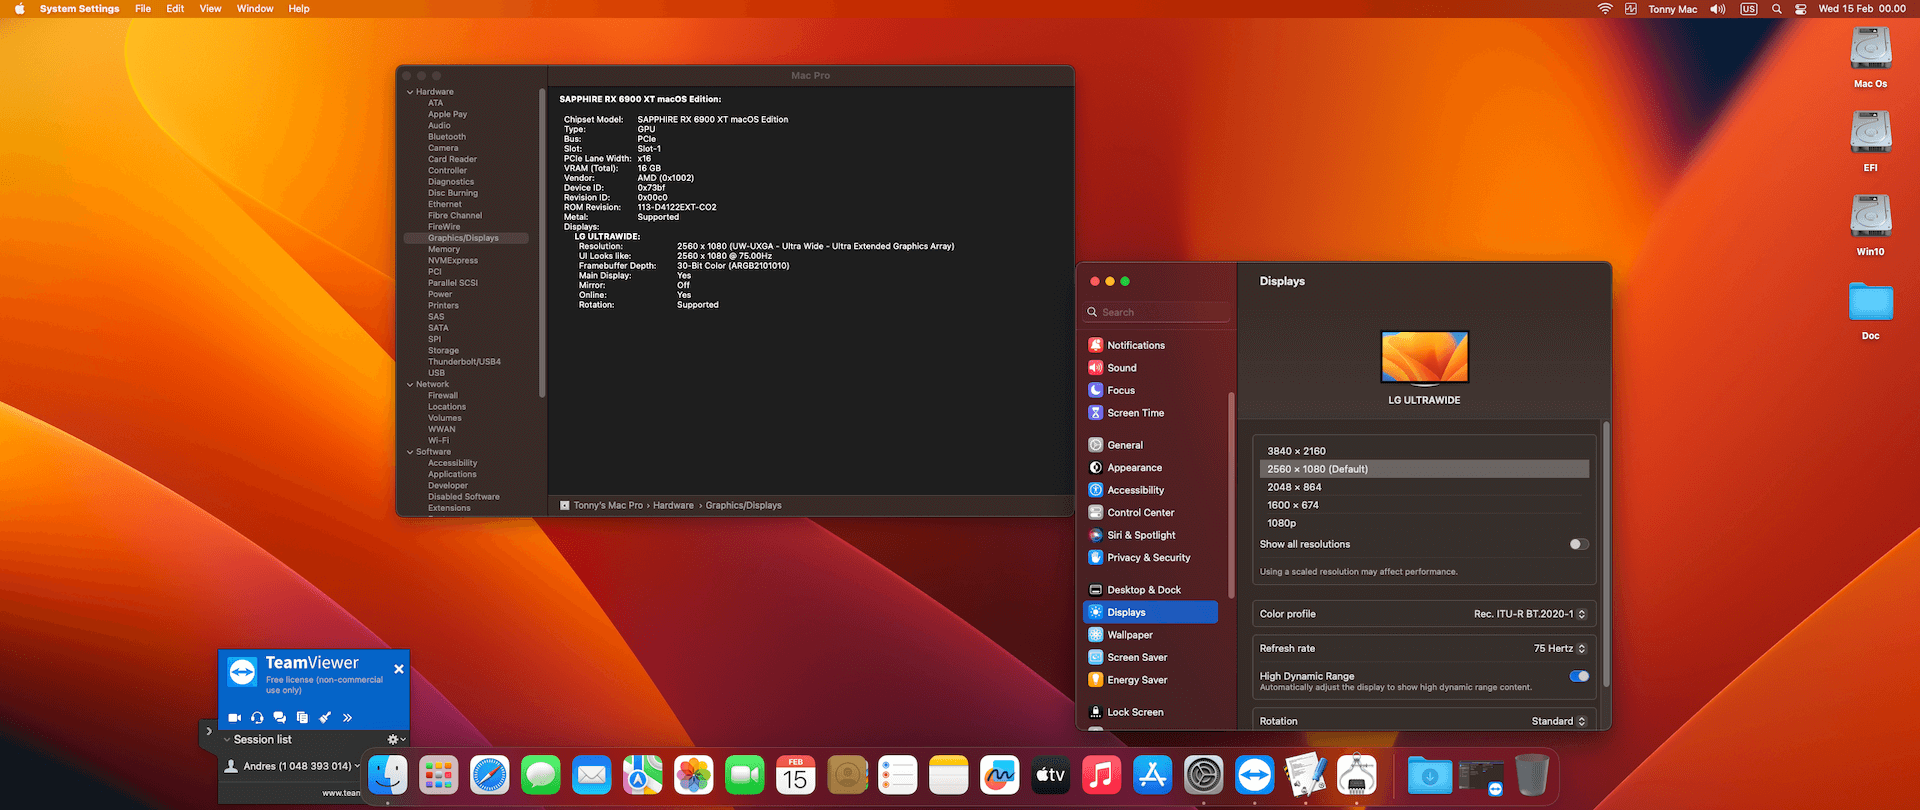Open the Window menu in menu bar
This screenshot has width=1920, height=810.
pos(255,9)
